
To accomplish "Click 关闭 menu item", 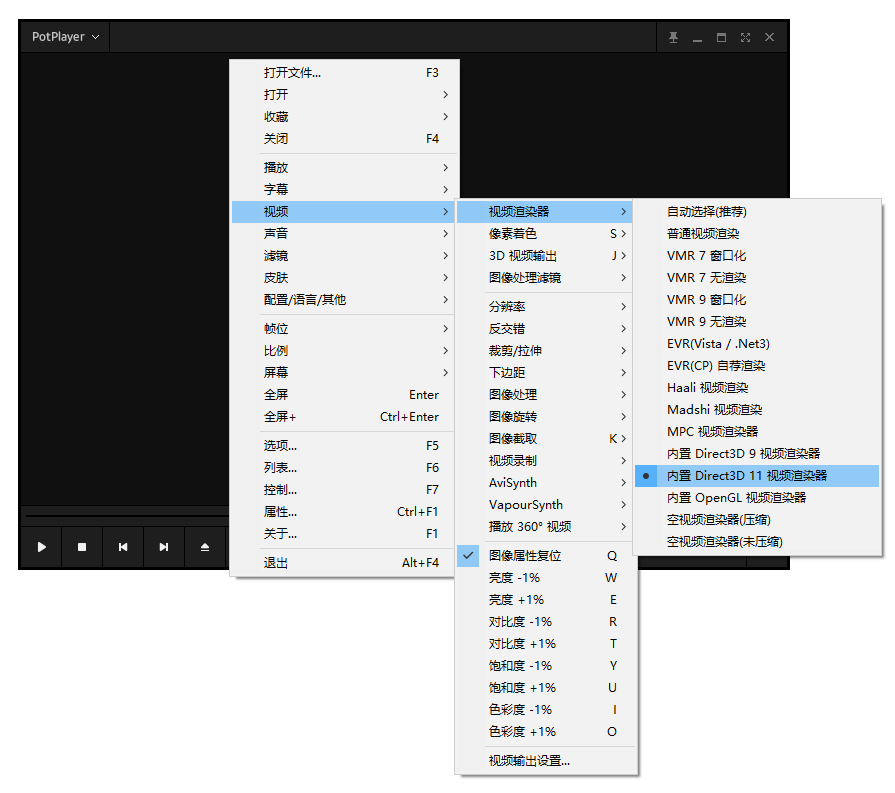I will (x=342, y=139).
